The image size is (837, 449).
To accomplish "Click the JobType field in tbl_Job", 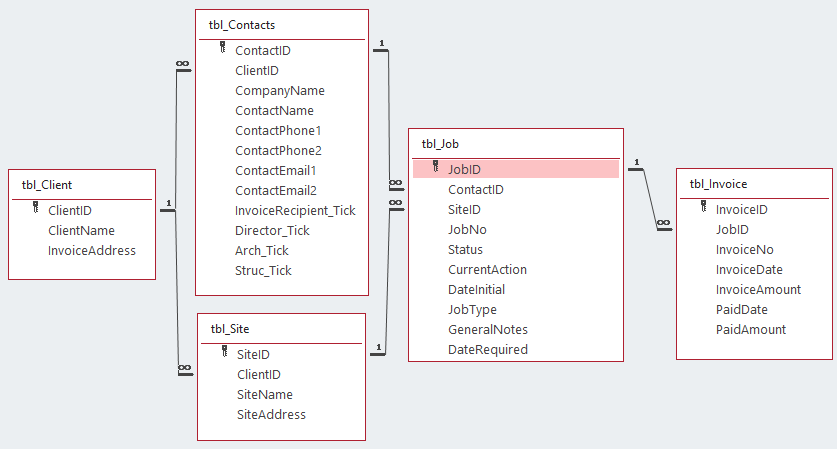I will 472,309.
